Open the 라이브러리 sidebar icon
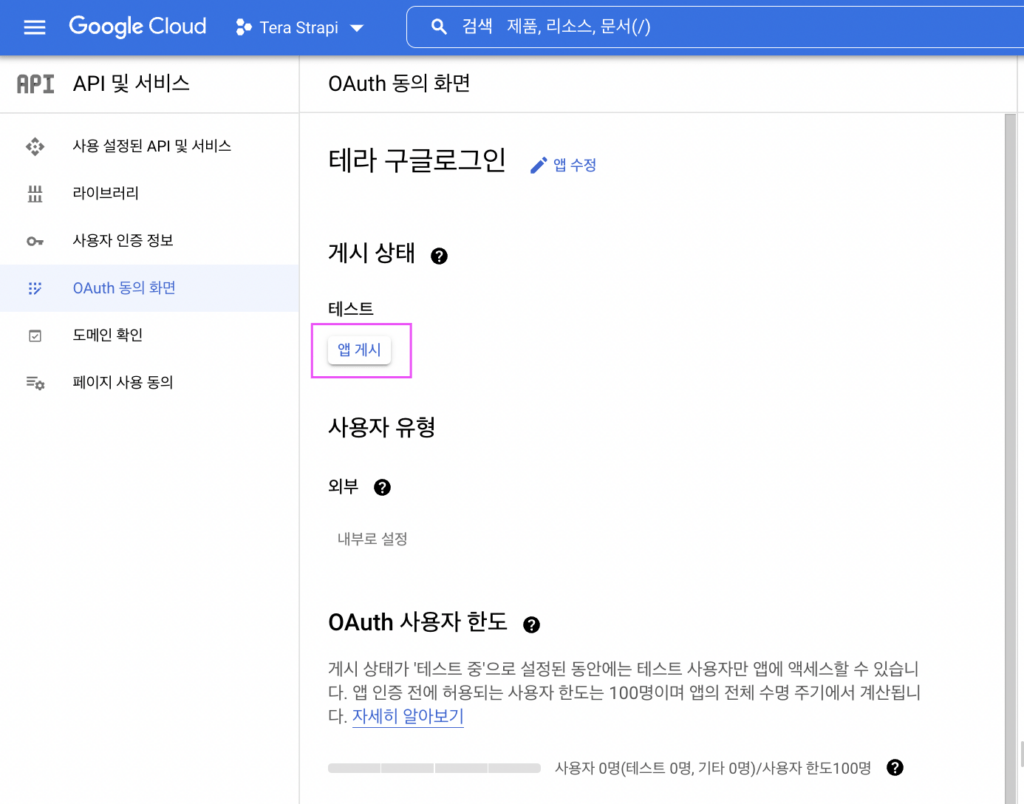 coord(36,193)
